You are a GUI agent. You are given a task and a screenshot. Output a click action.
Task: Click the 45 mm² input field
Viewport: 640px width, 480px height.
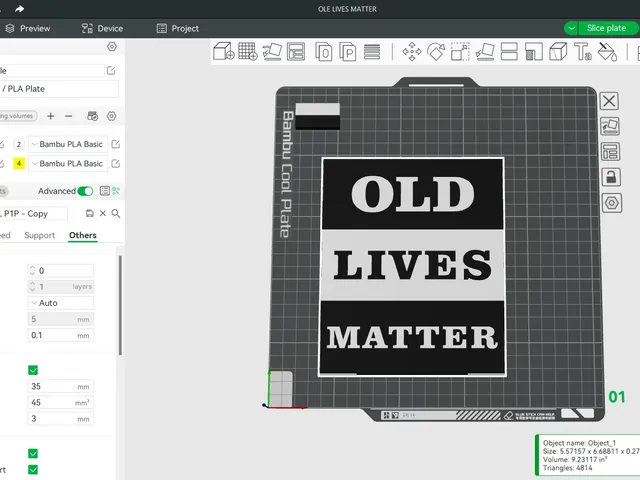point(61,402)
